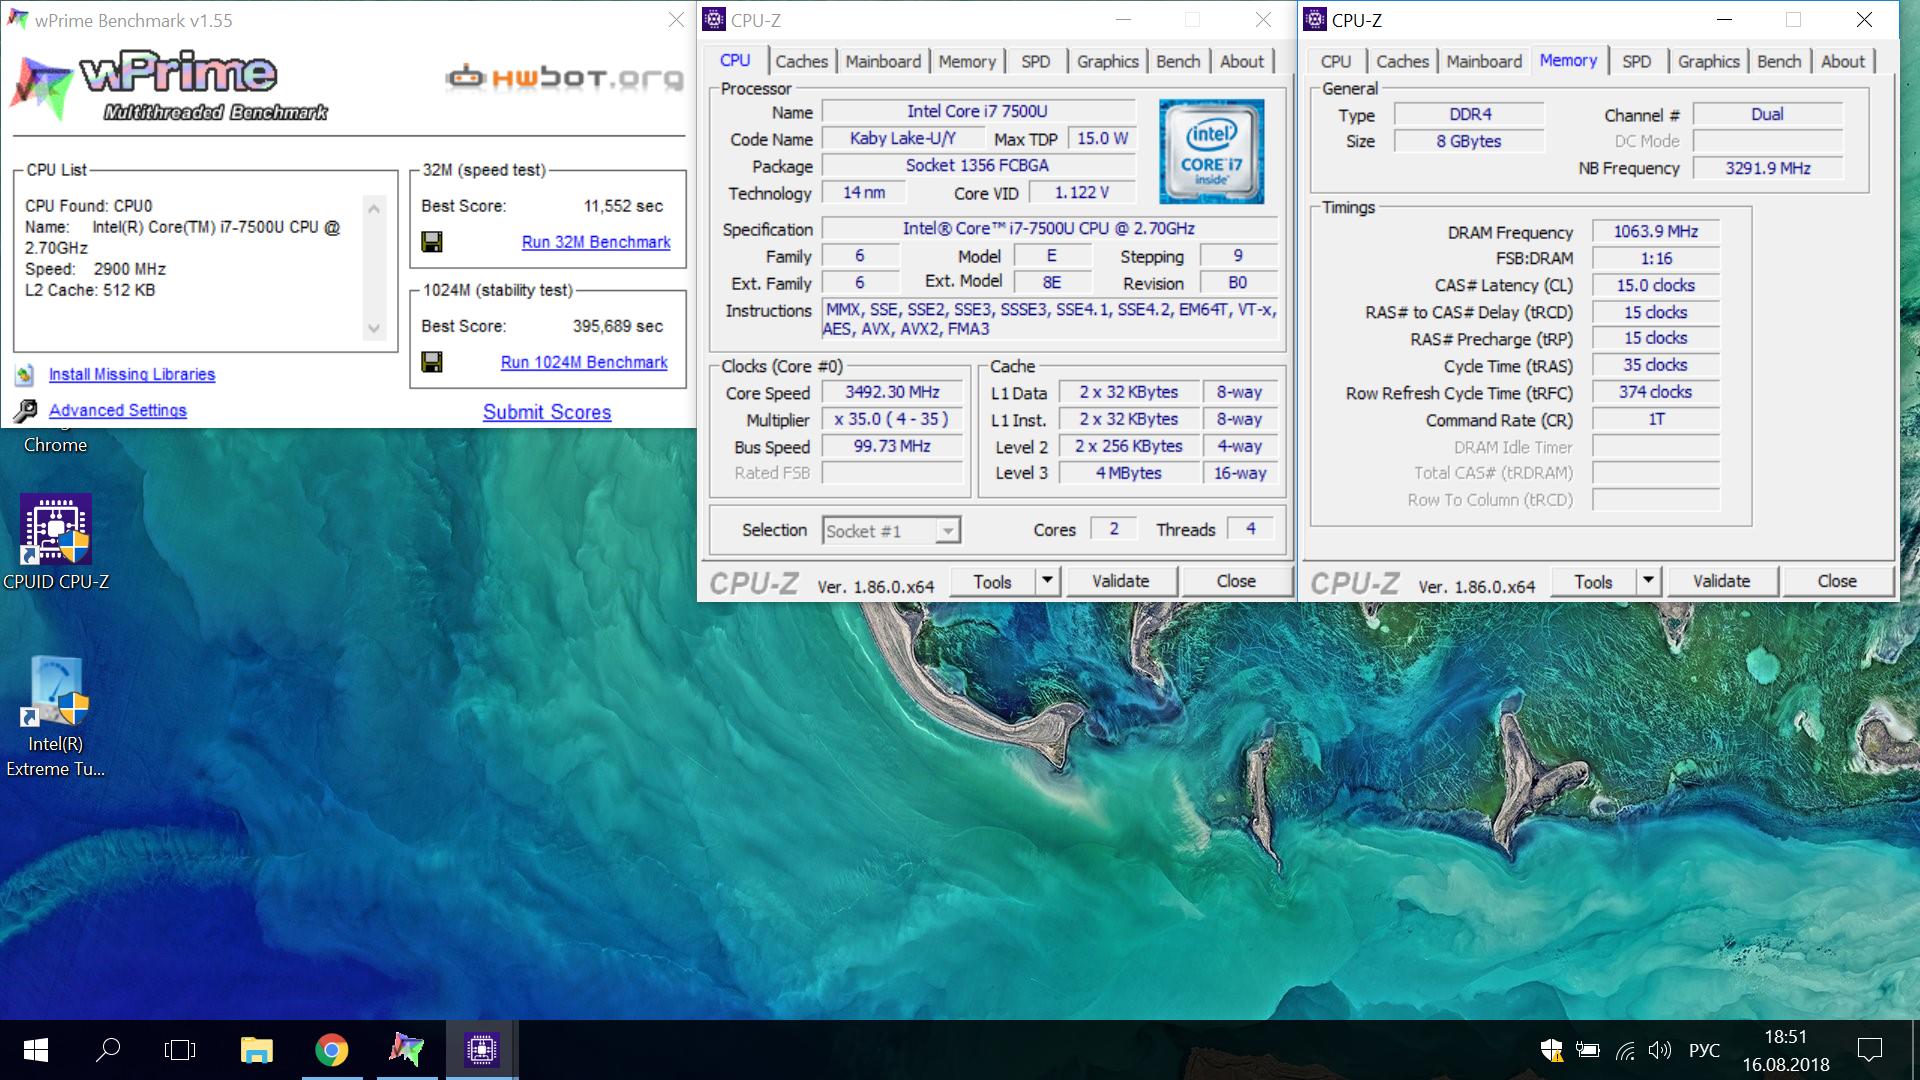Click the wPrime title bar app icon

coord(17,19)
